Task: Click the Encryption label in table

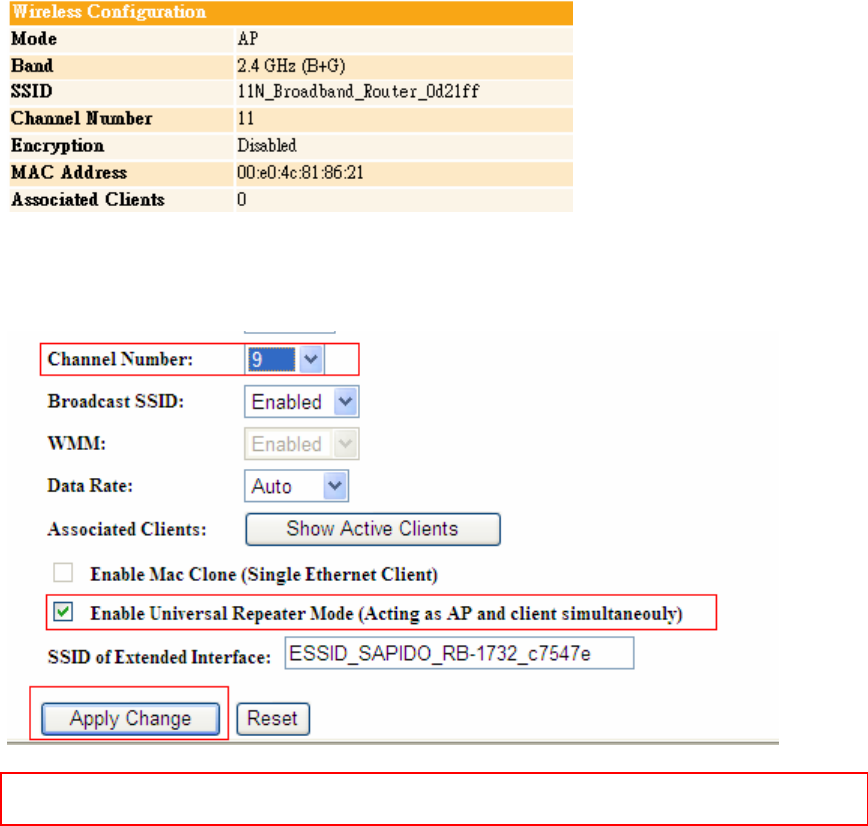Action: coord(58,146)
